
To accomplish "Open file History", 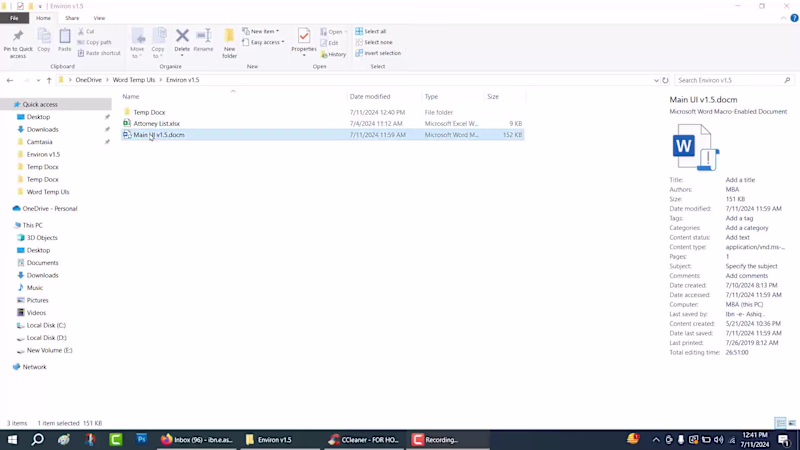I will [x=334, y=54].
